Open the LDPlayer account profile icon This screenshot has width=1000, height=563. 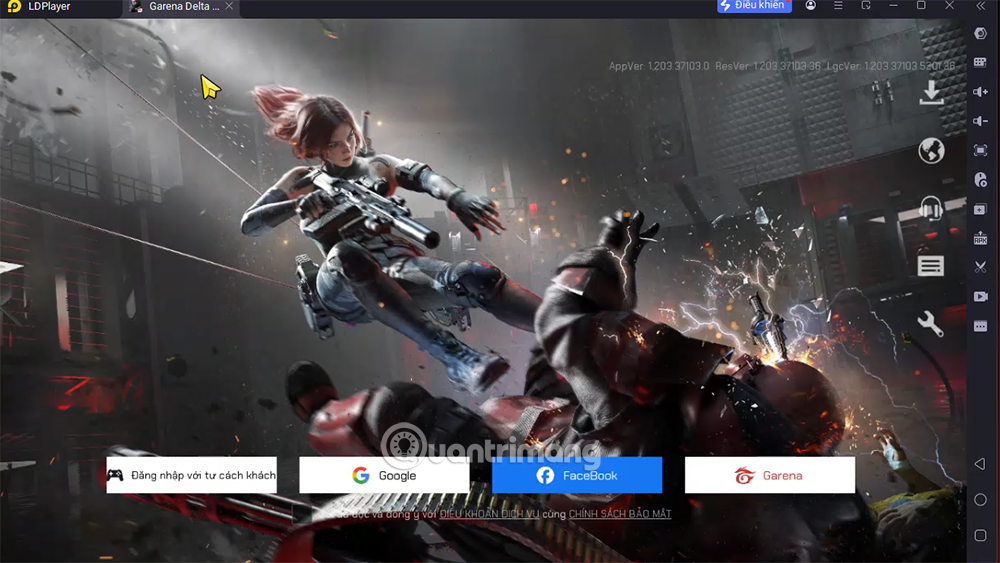[x=810, y=5]
